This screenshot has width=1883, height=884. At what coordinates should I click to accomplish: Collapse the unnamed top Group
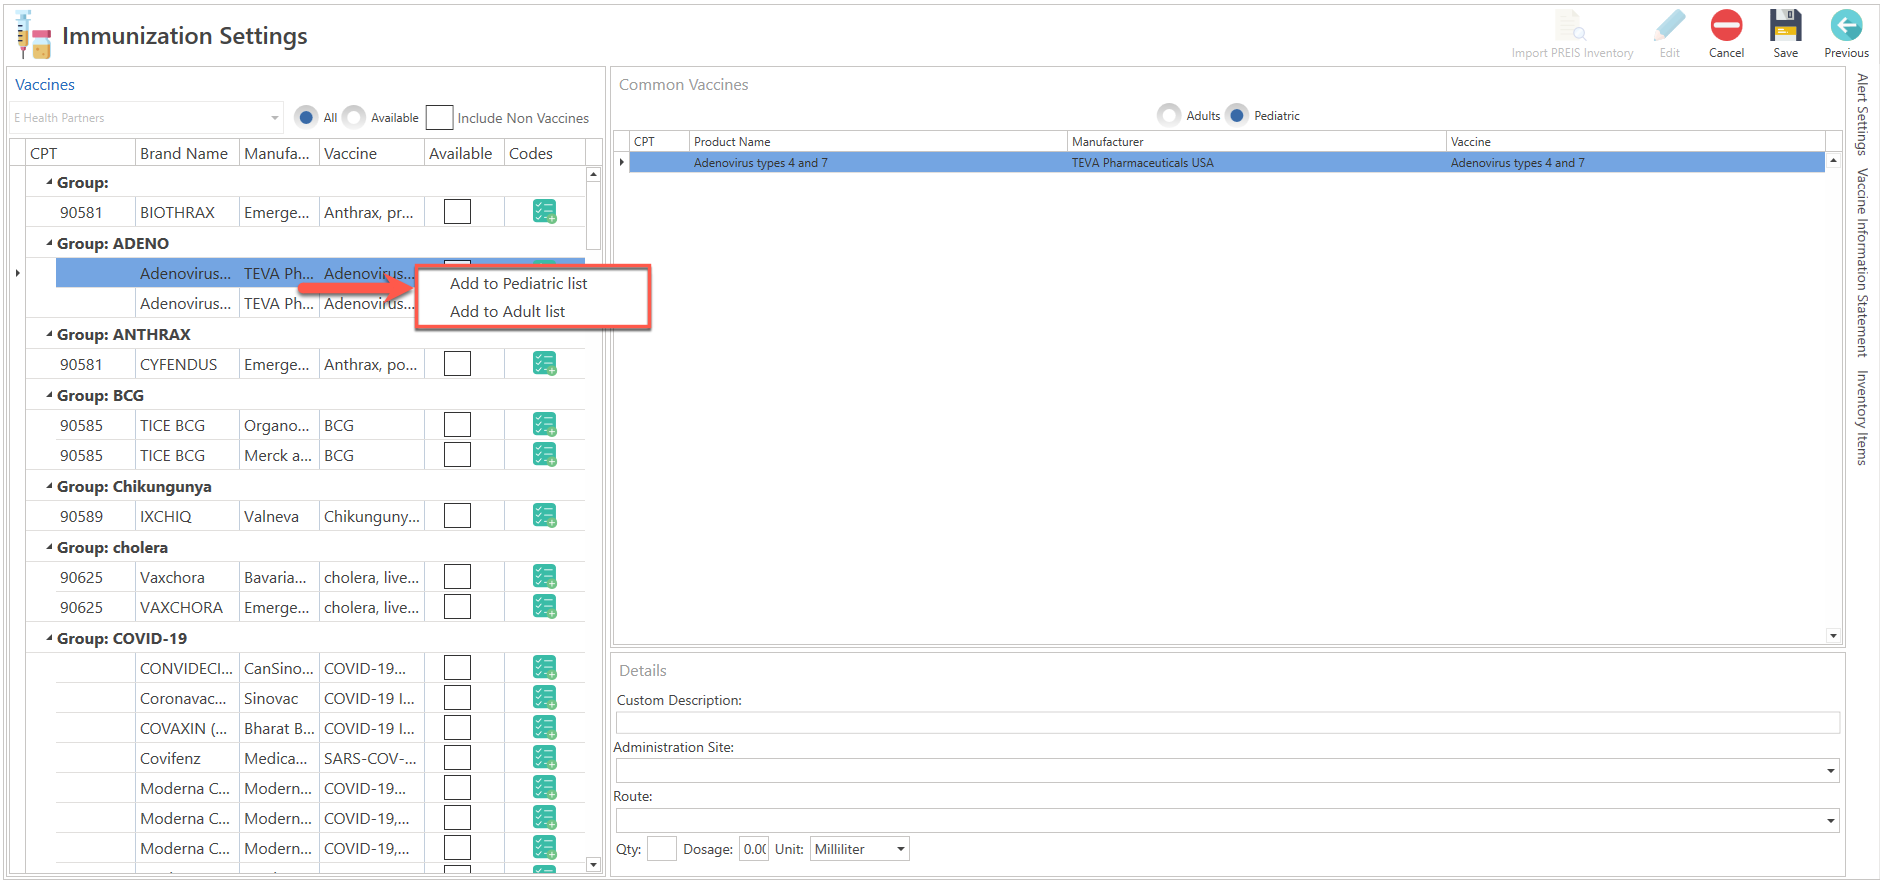[x=50, y=182]
